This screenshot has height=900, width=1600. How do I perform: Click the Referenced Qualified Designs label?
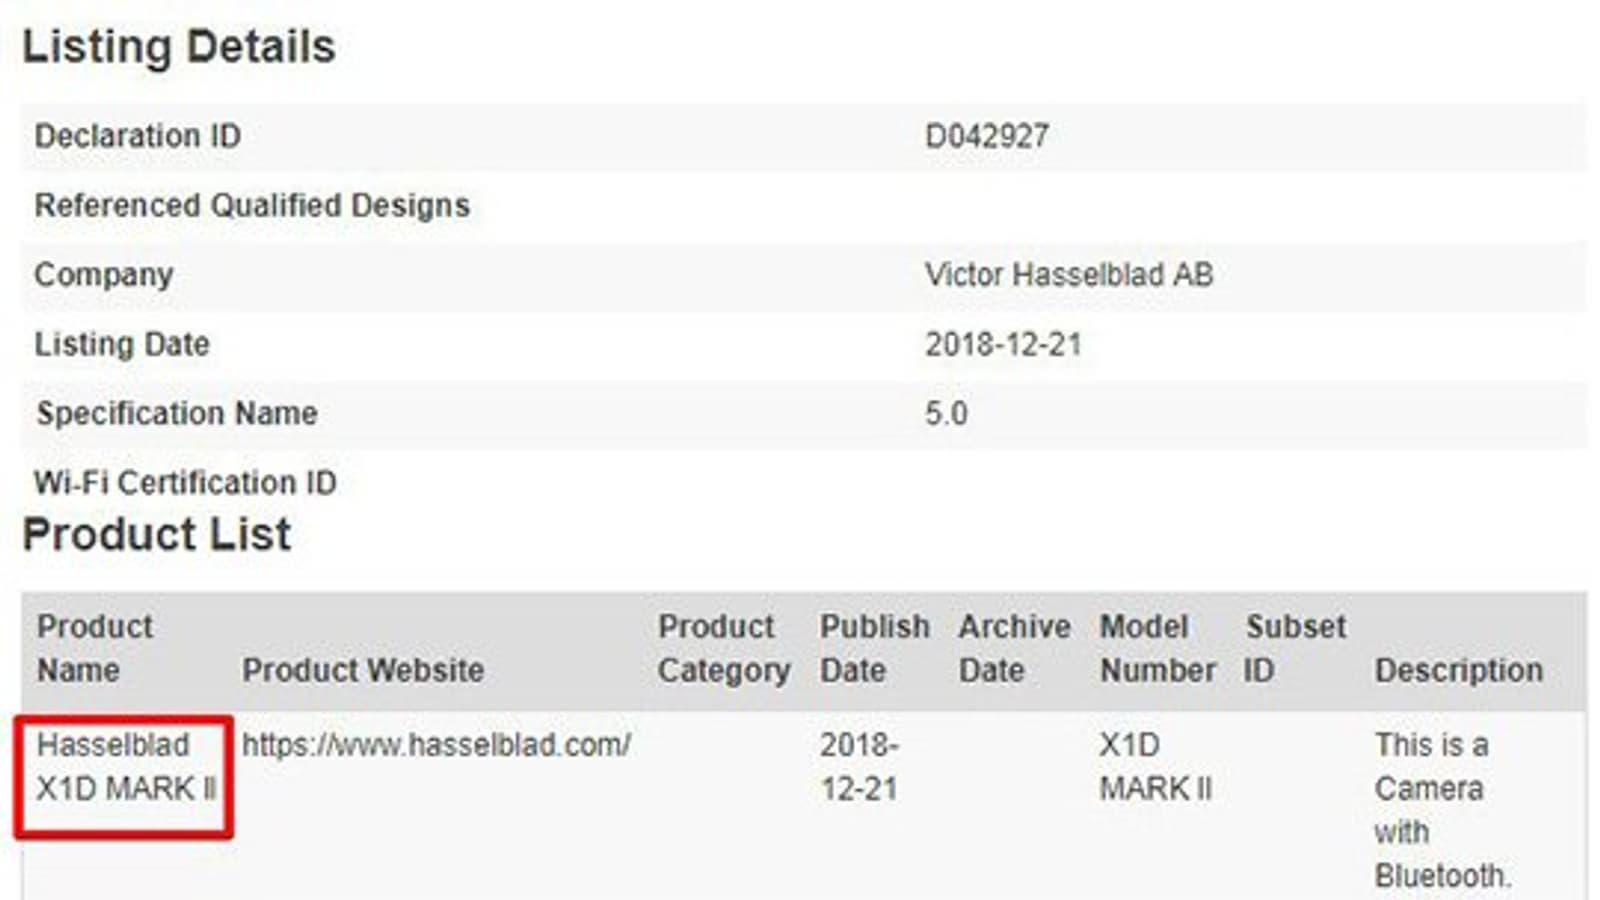[252, 205]
